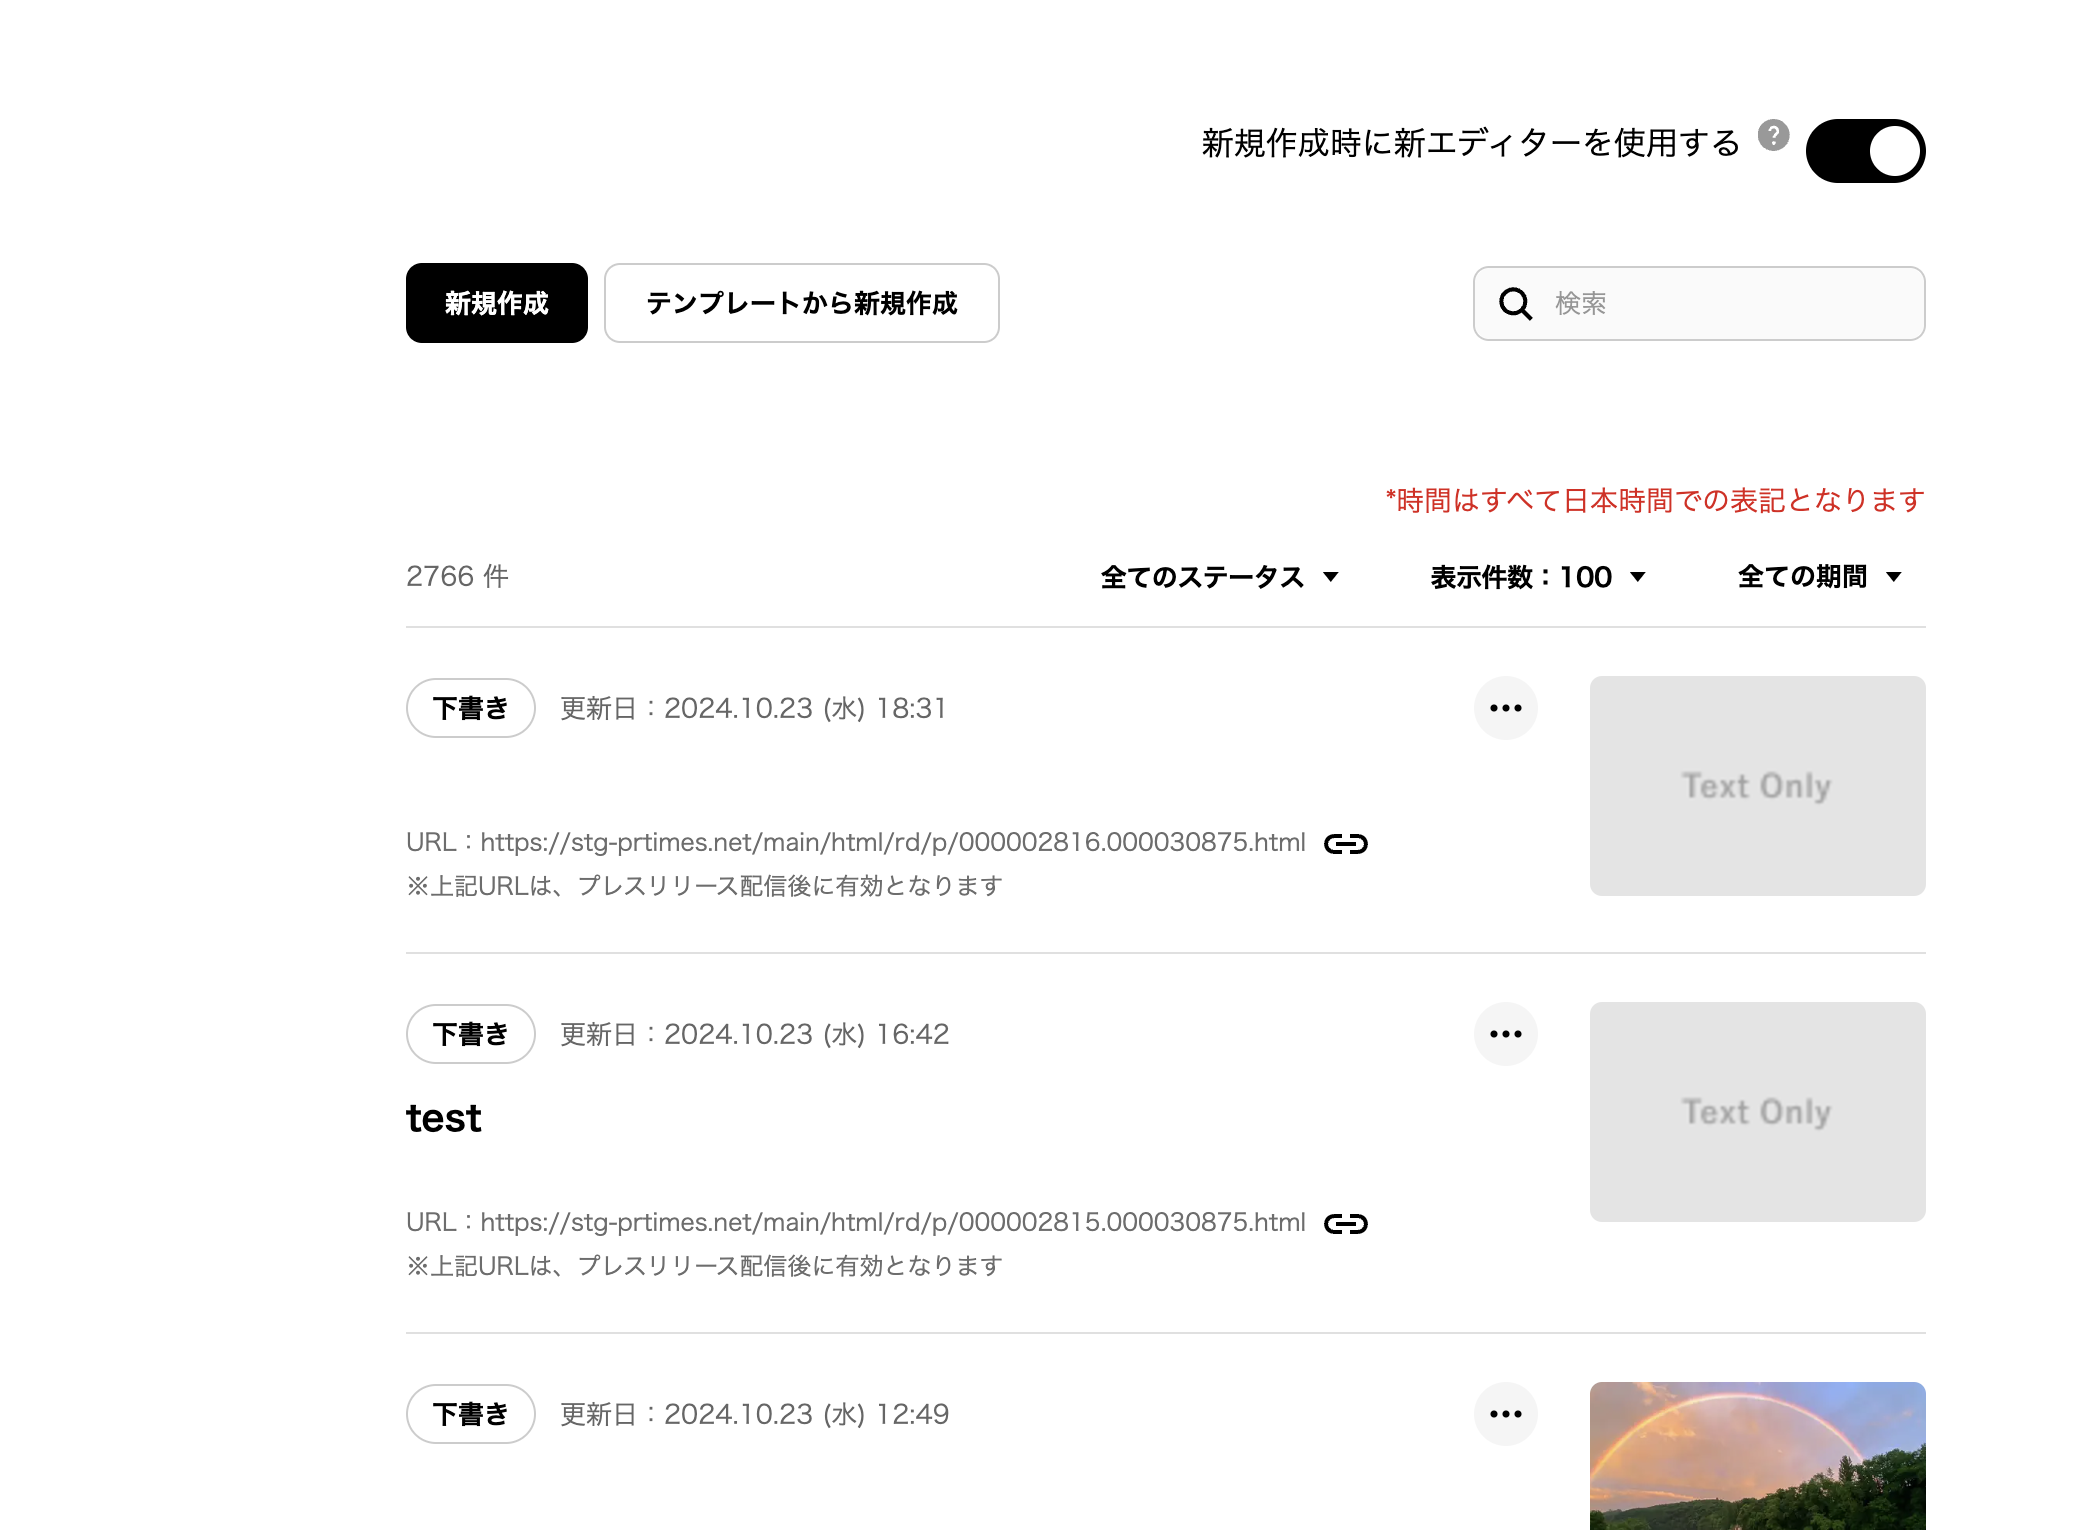Toggle new editor usage switch
The image size is (2088, 1530).
1865,151
